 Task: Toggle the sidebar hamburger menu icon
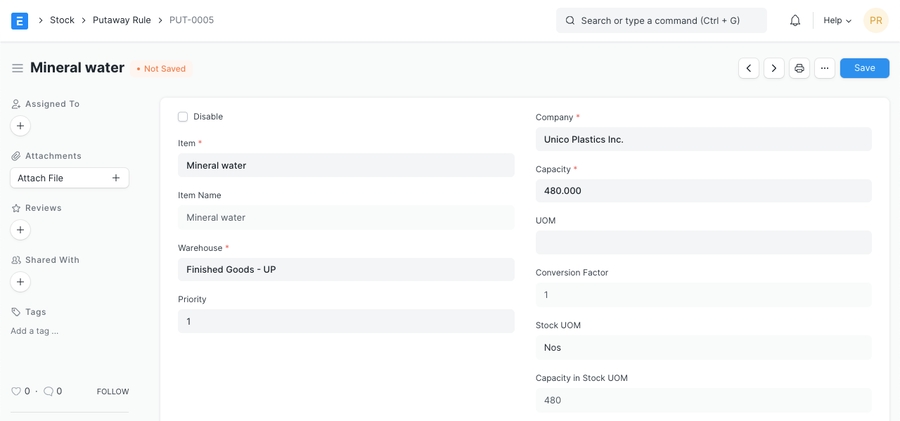click(x=17, y=68)
